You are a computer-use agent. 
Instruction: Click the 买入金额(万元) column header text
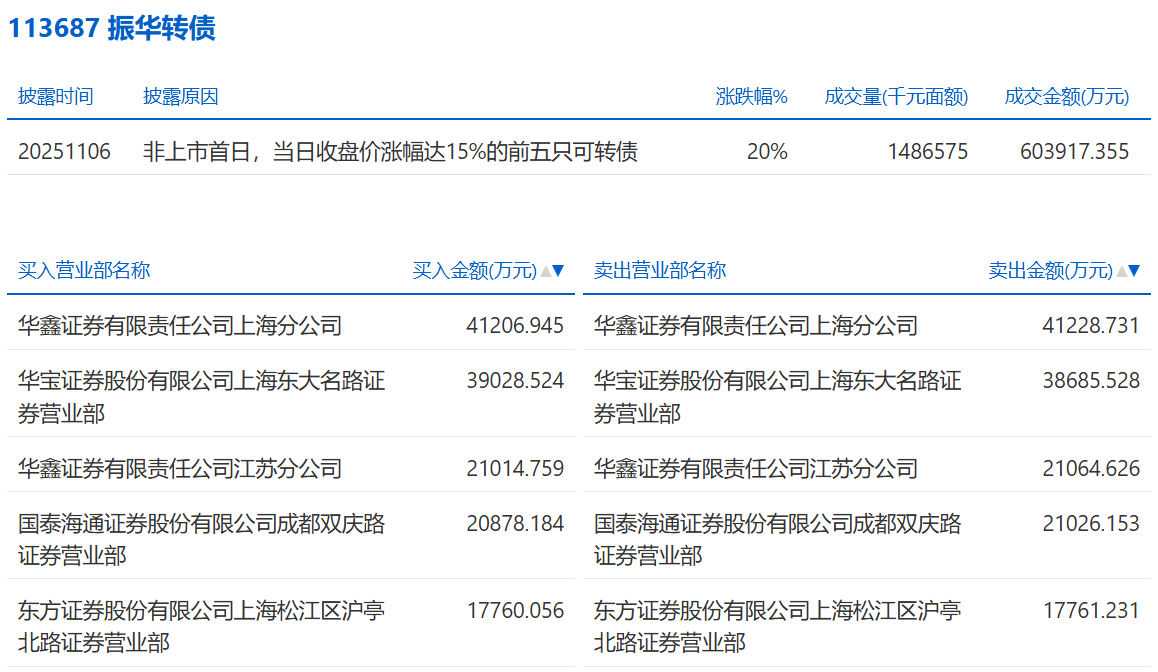[x=474, y=271]
